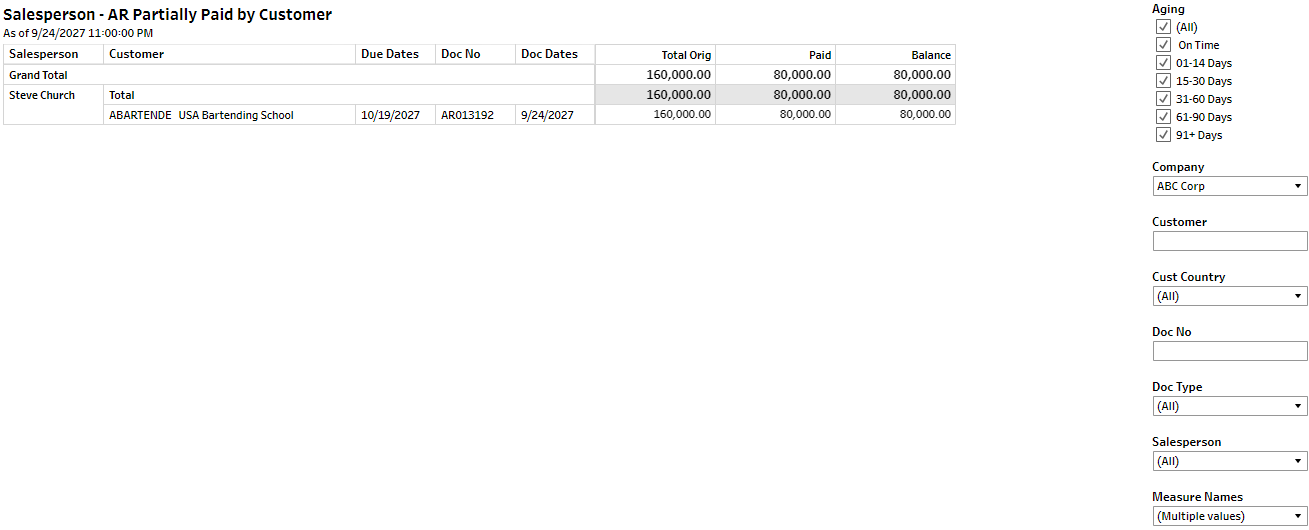
Task: Toggle the (All) aging checkbox
Action: pyautogui.click(x=1163, y=27)
